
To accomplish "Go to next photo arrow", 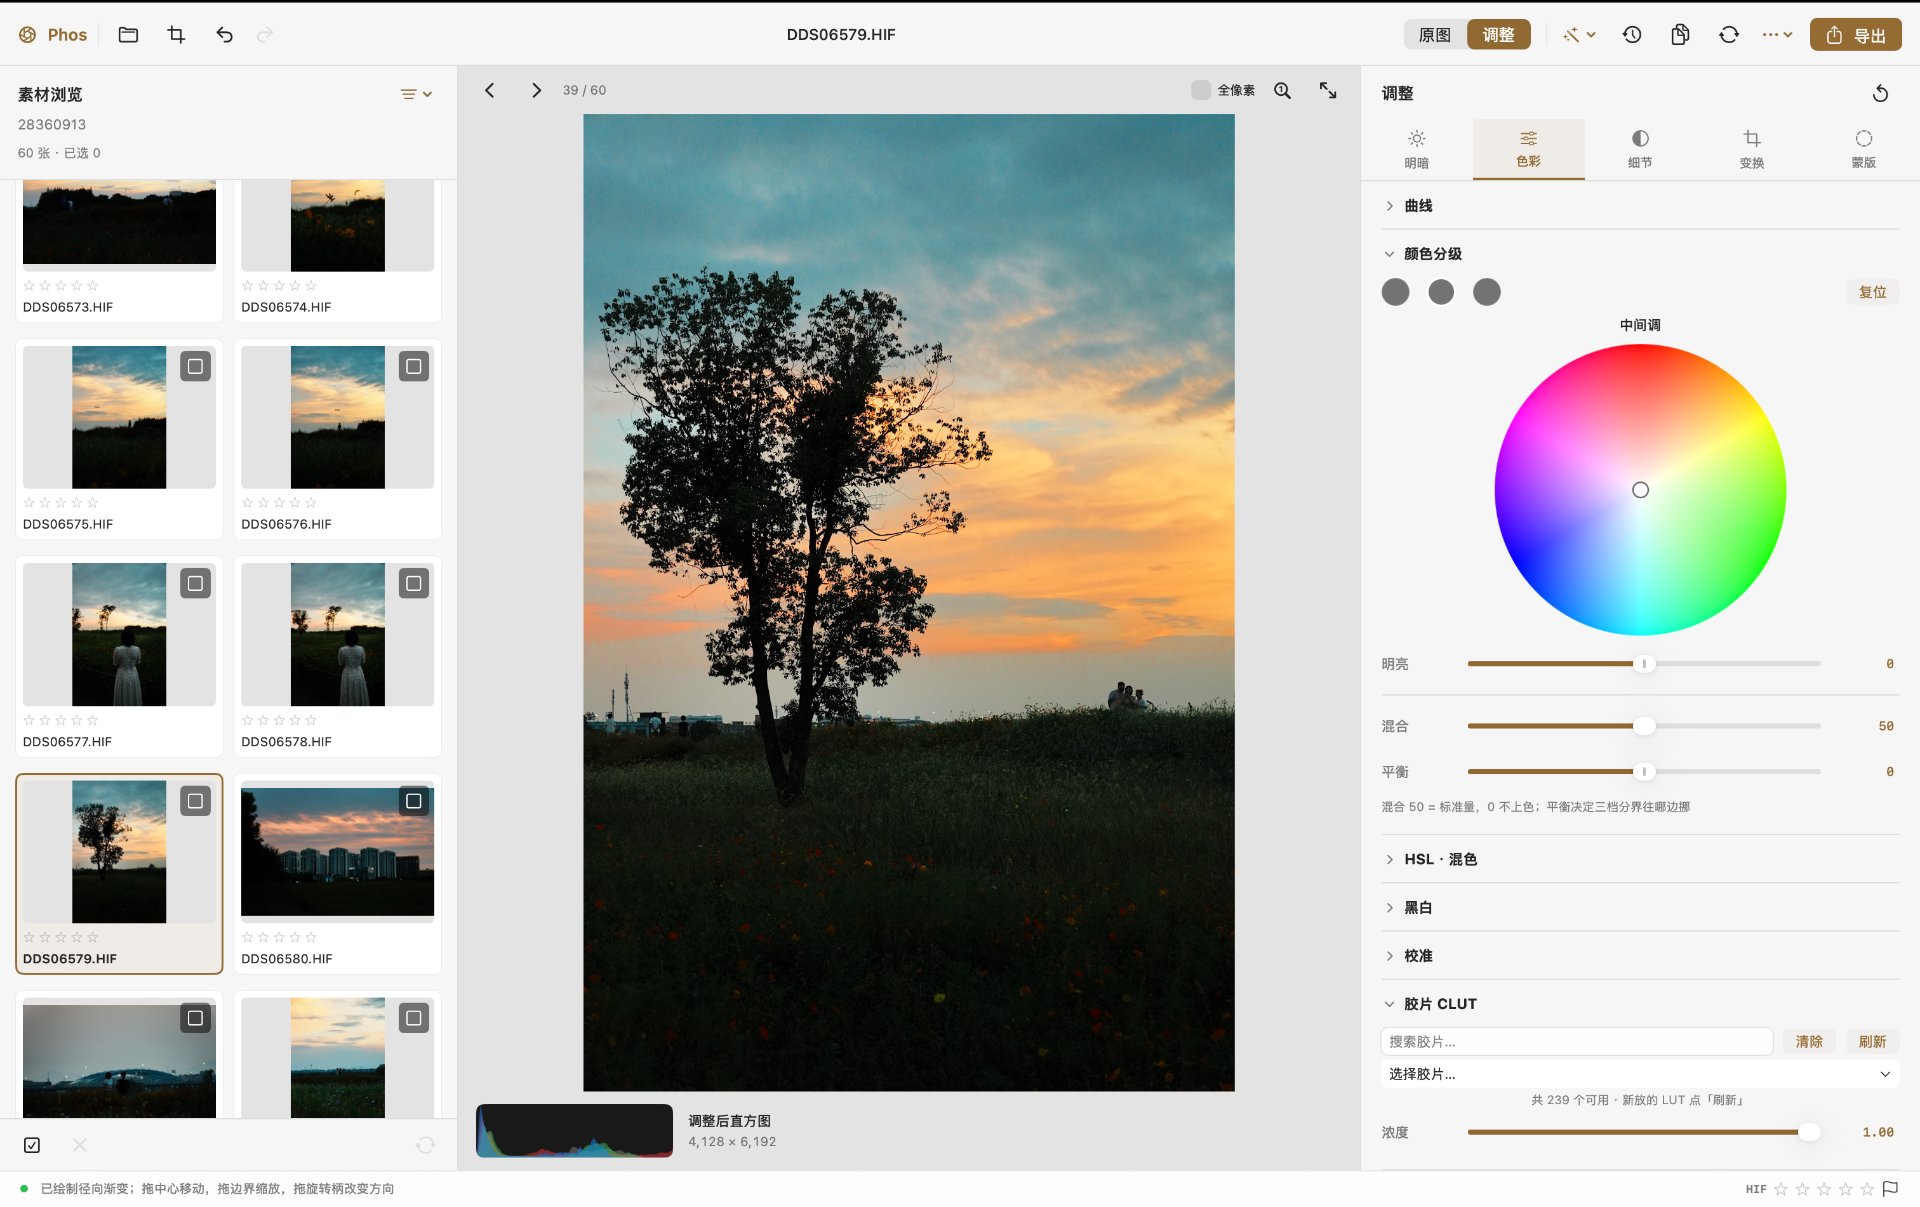I will point(536,90).
